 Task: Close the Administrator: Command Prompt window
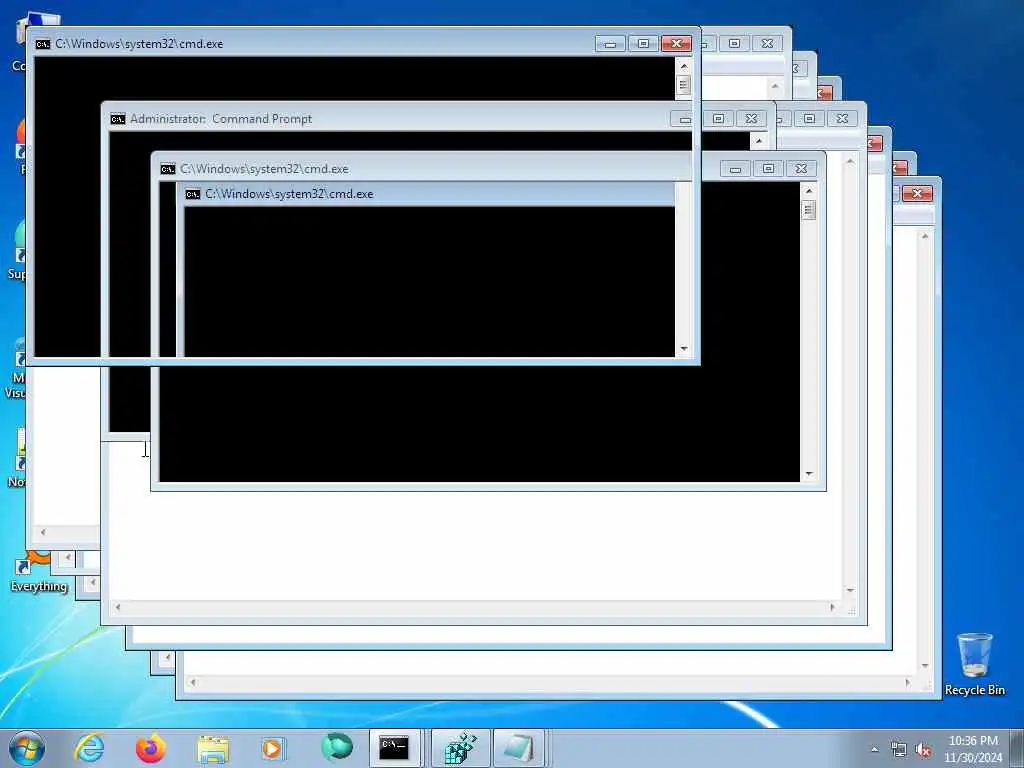click(x=751, y=119)
